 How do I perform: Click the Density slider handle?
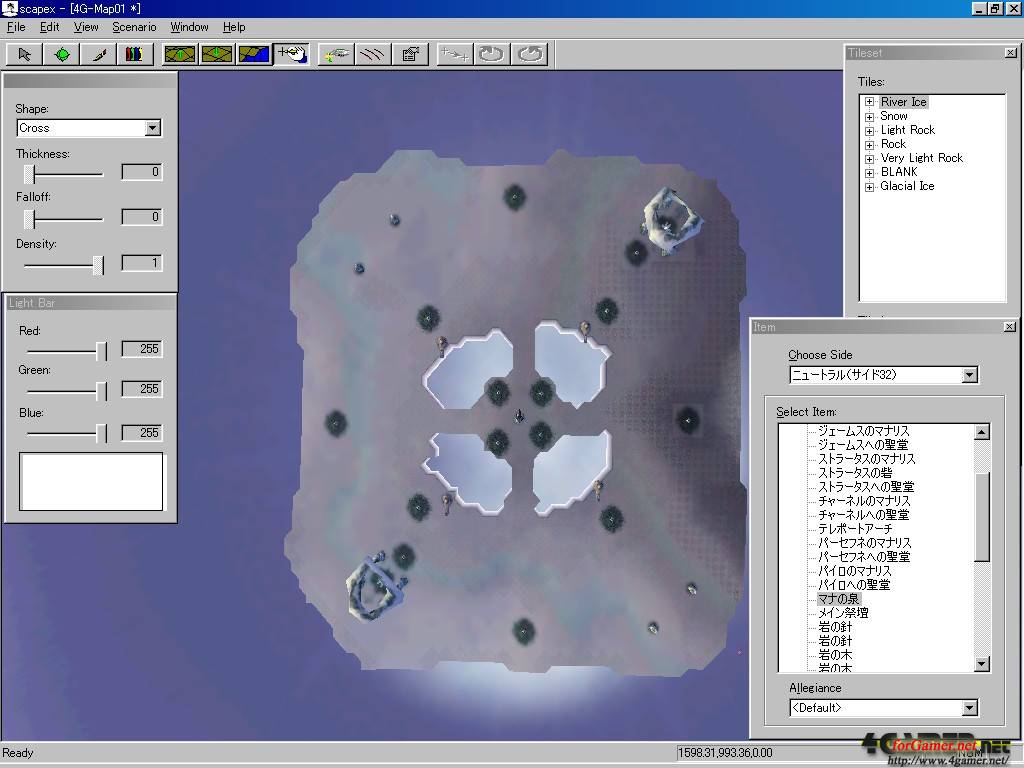99,265
